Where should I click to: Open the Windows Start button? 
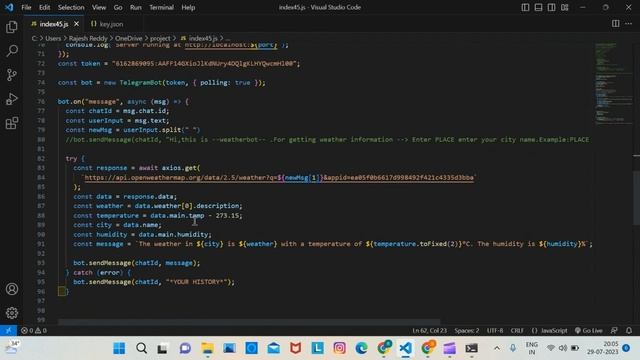(x=119, y=348)
